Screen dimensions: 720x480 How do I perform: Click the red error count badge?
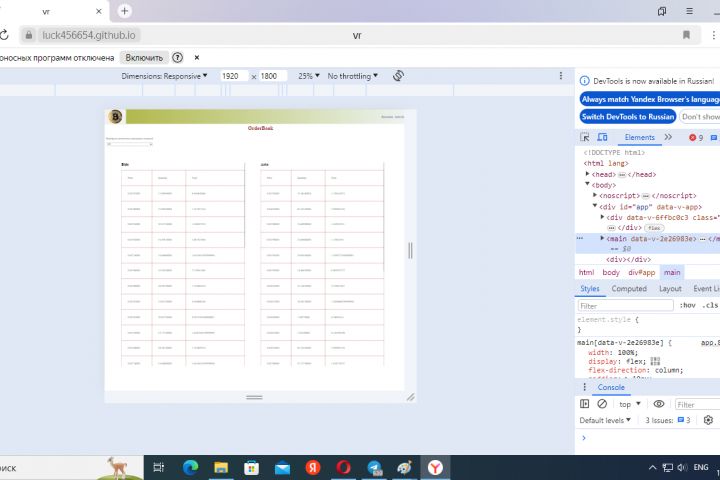pyautogui.click(x=696, y=137)
